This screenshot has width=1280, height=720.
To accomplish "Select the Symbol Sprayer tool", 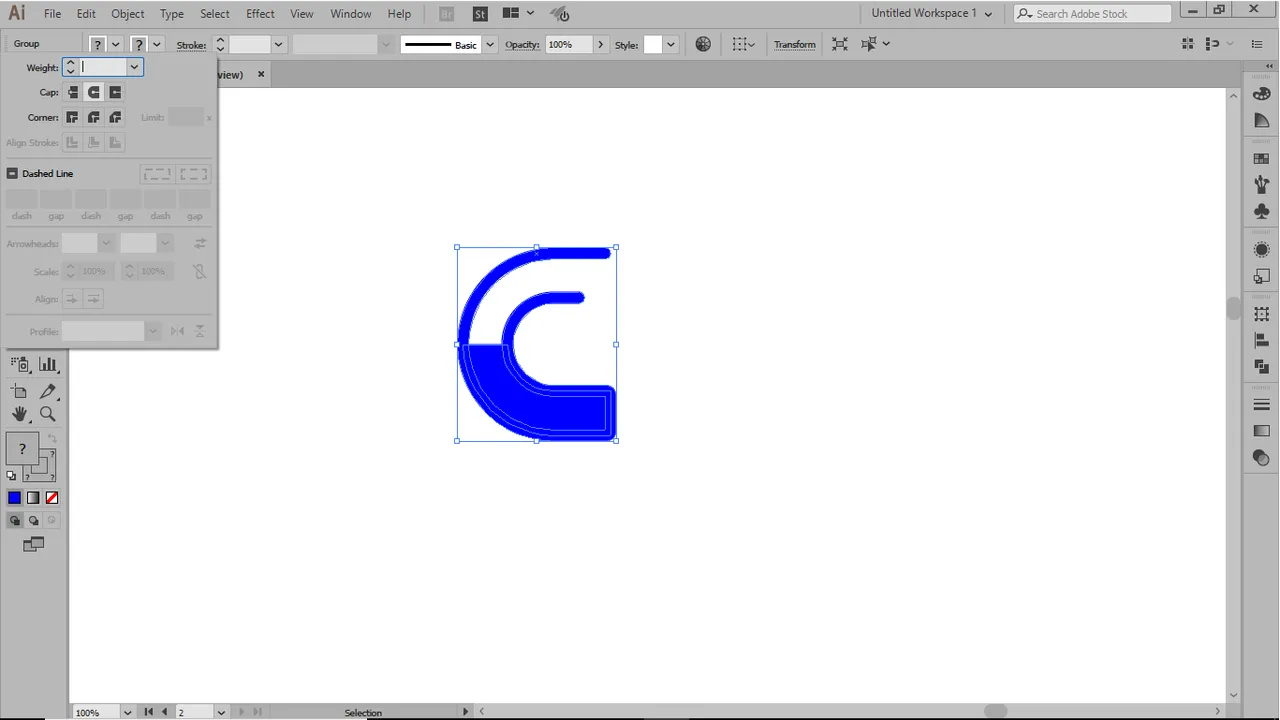I will (x=20, y=365).
